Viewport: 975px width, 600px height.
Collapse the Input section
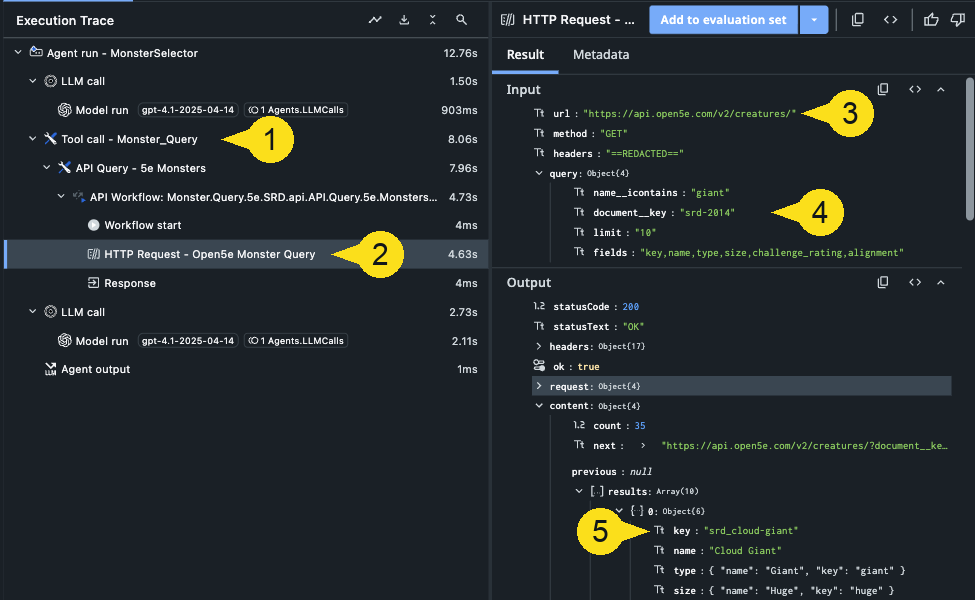[x=941, y=90]
